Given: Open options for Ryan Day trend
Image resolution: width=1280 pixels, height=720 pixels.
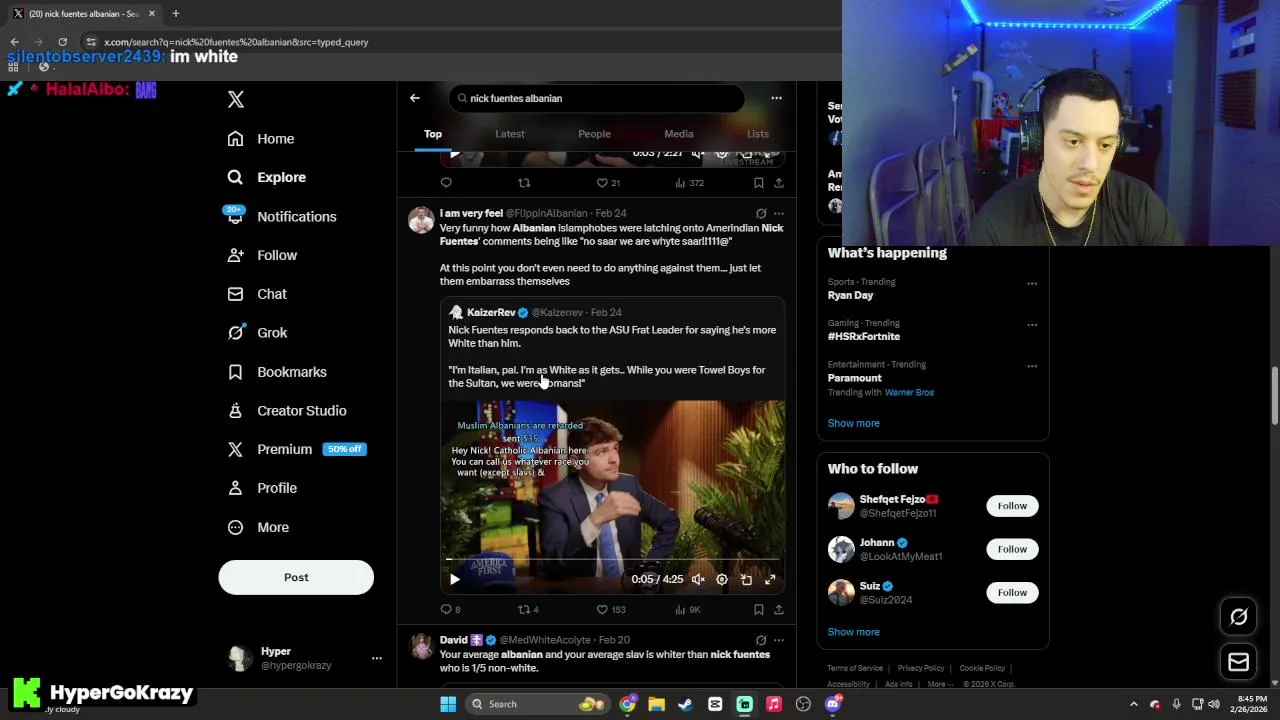Looking at the screenshot, I should click(1032, 283).
